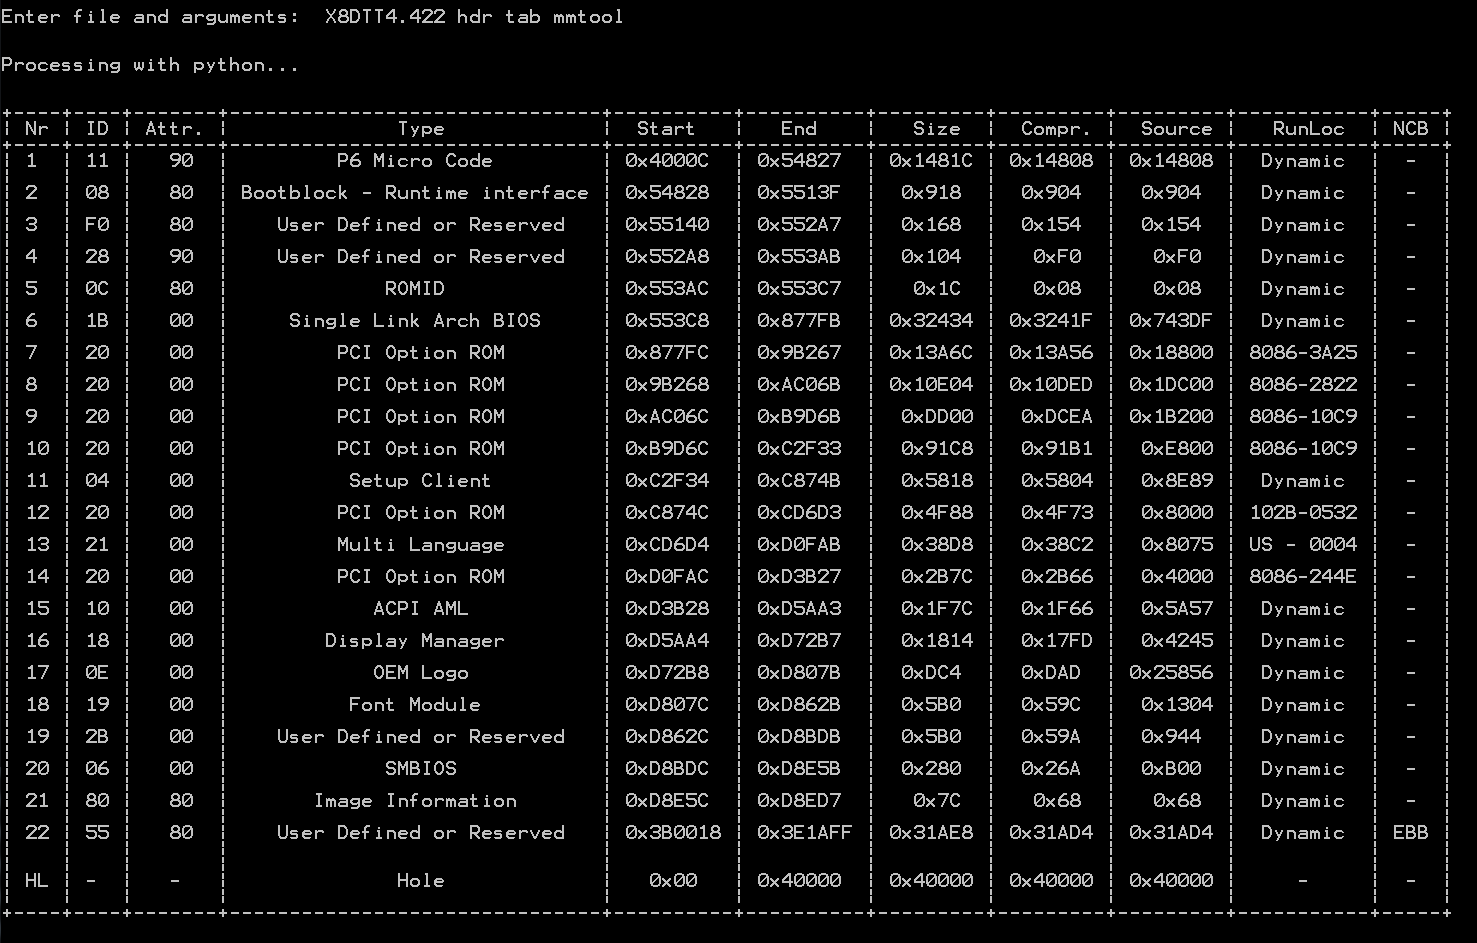
Task: Select start address 0x55140
Action: click(666, 224)
